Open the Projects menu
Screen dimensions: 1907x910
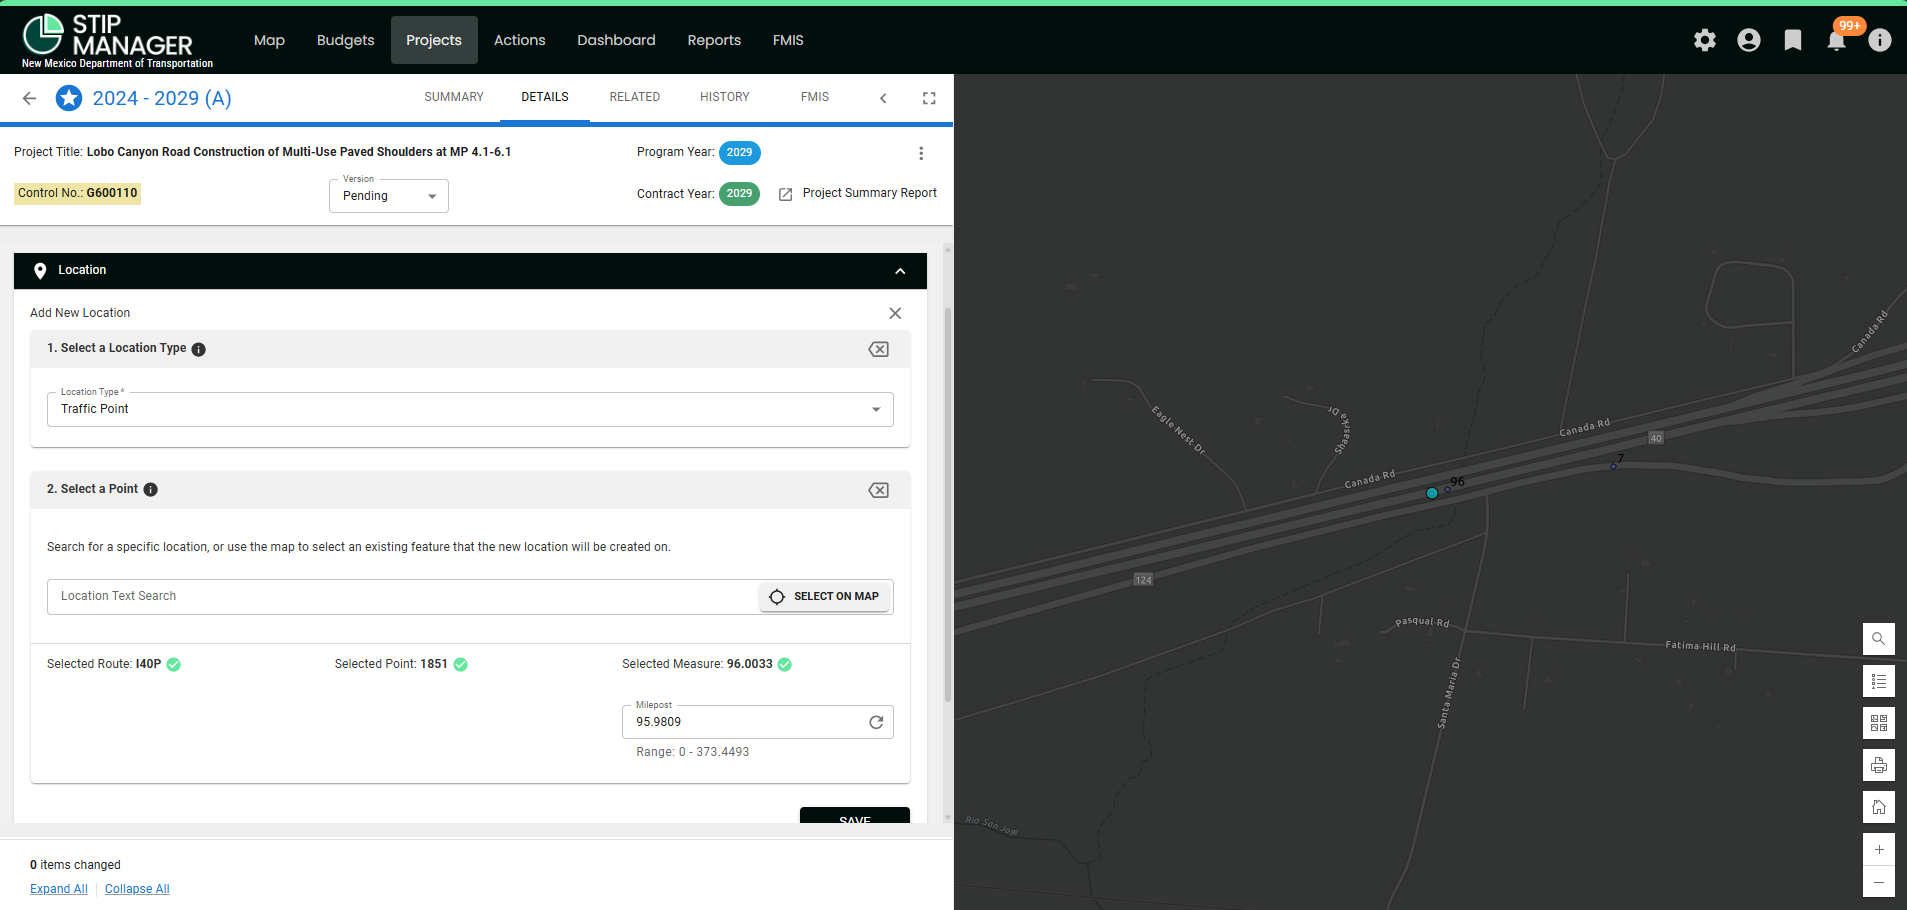click(x=434, y=40)
